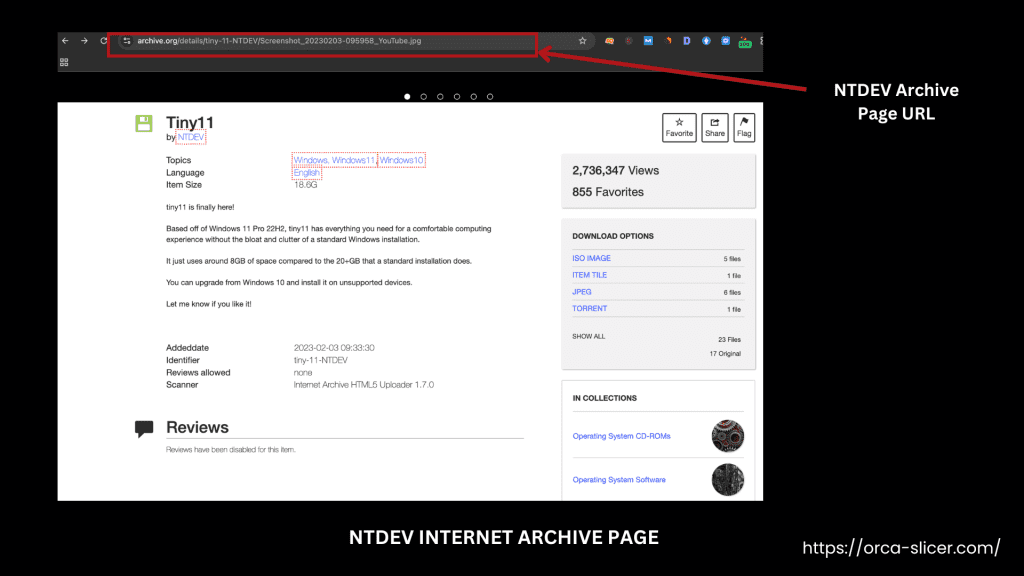The height and width of the screenshot is (576, 1024).
Task: Select the second carousel dot
Action: pos(424,96)
